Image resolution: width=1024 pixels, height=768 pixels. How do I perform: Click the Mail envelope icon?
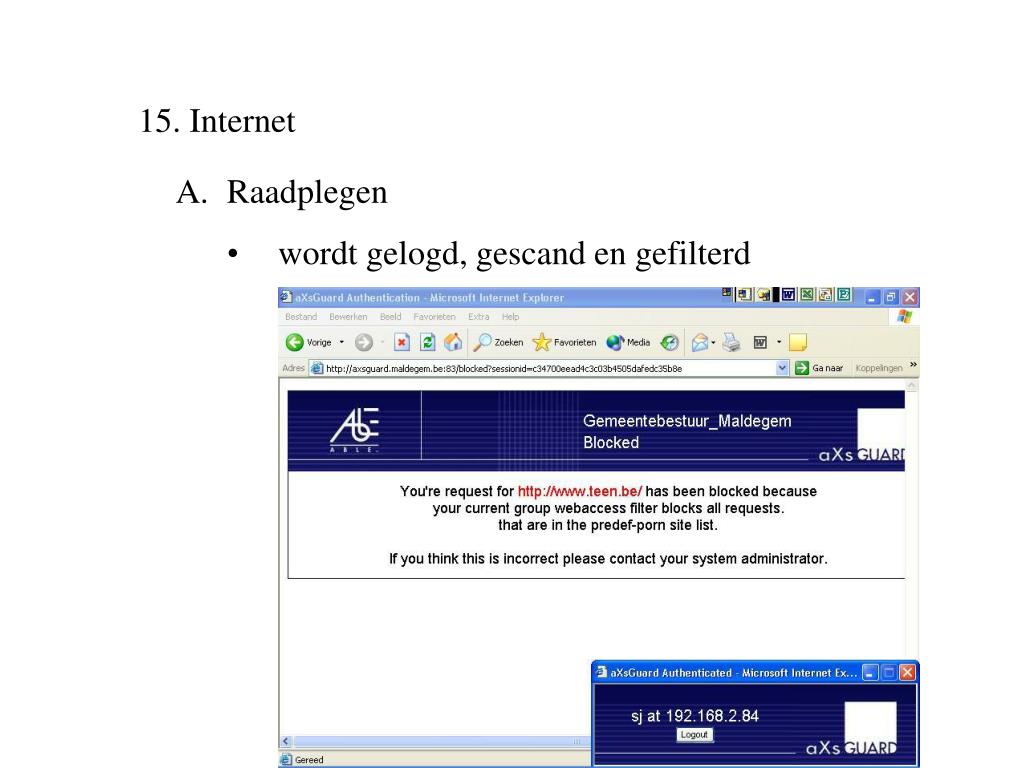tap(699, 342)
